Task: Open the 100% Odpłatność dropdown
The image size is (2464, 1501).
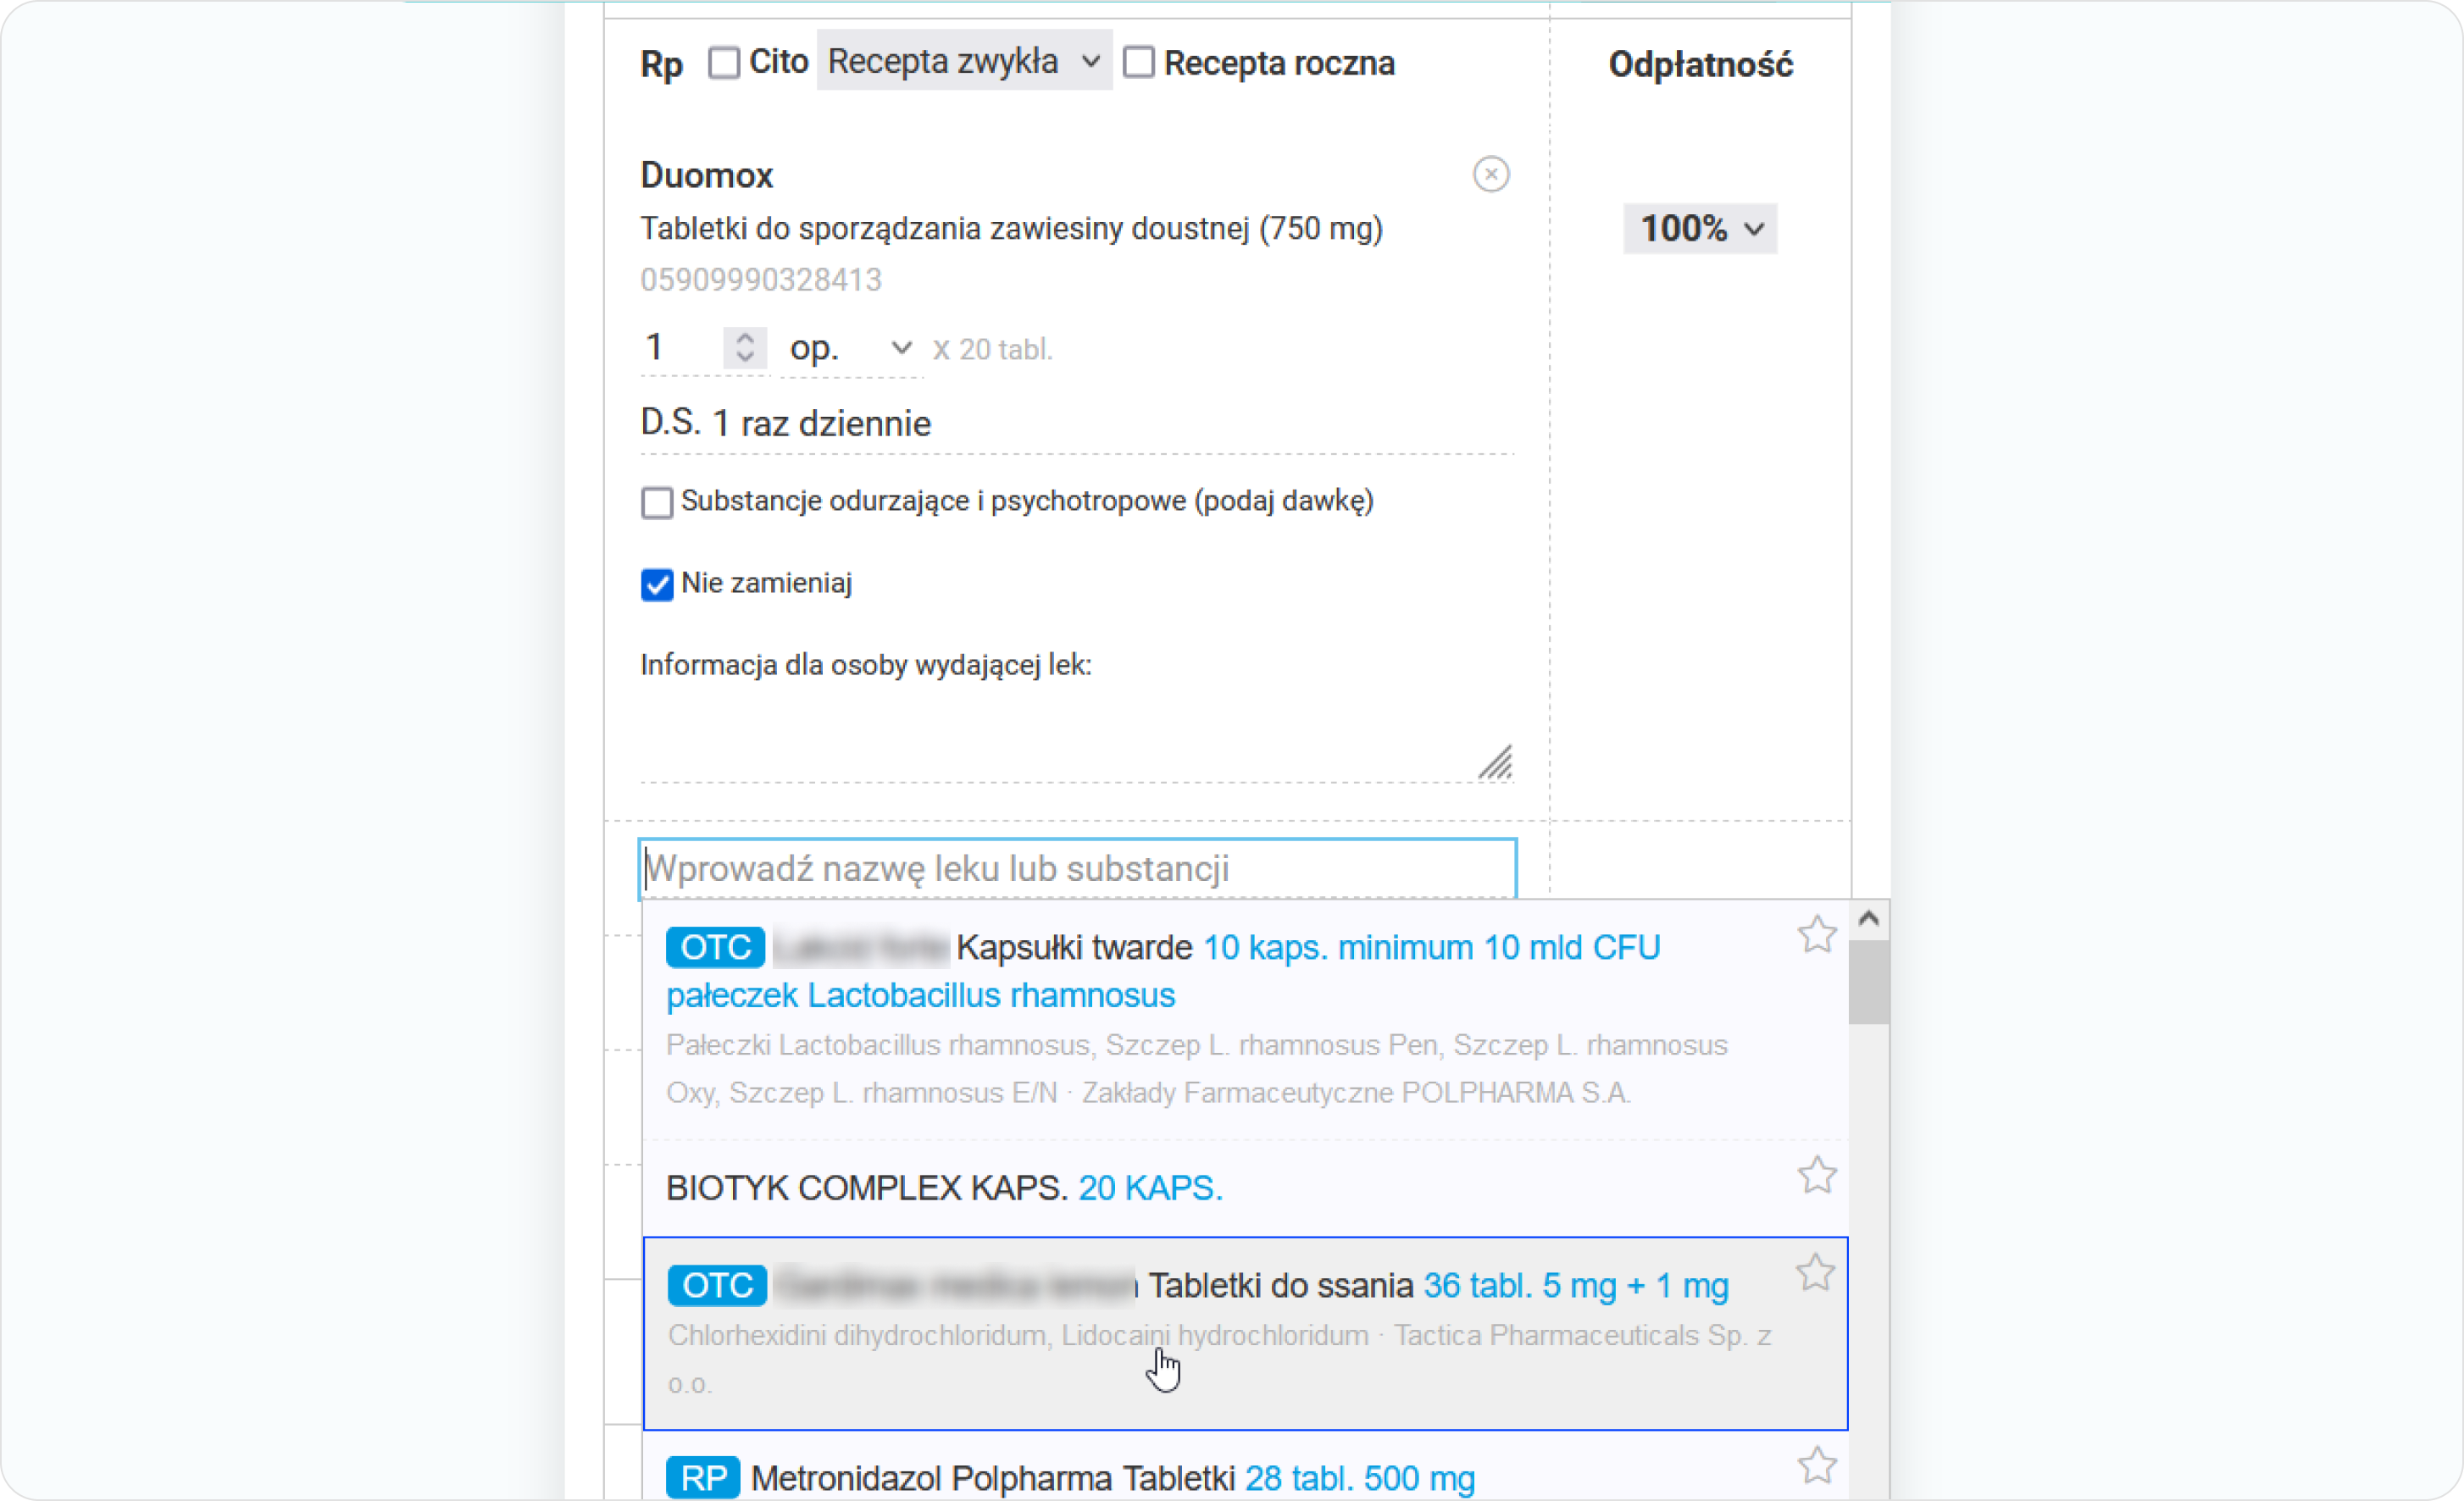Action: pyautogui.click(x=1699, y=229)
